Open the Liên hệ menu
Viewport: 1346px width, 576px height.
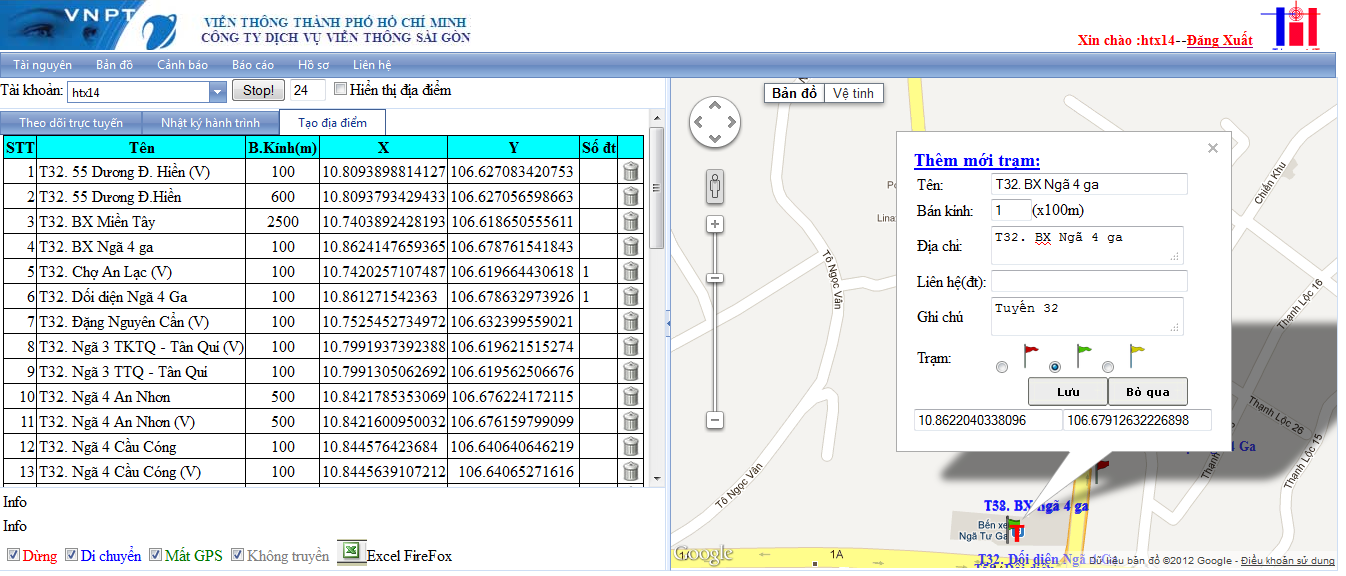372,65
